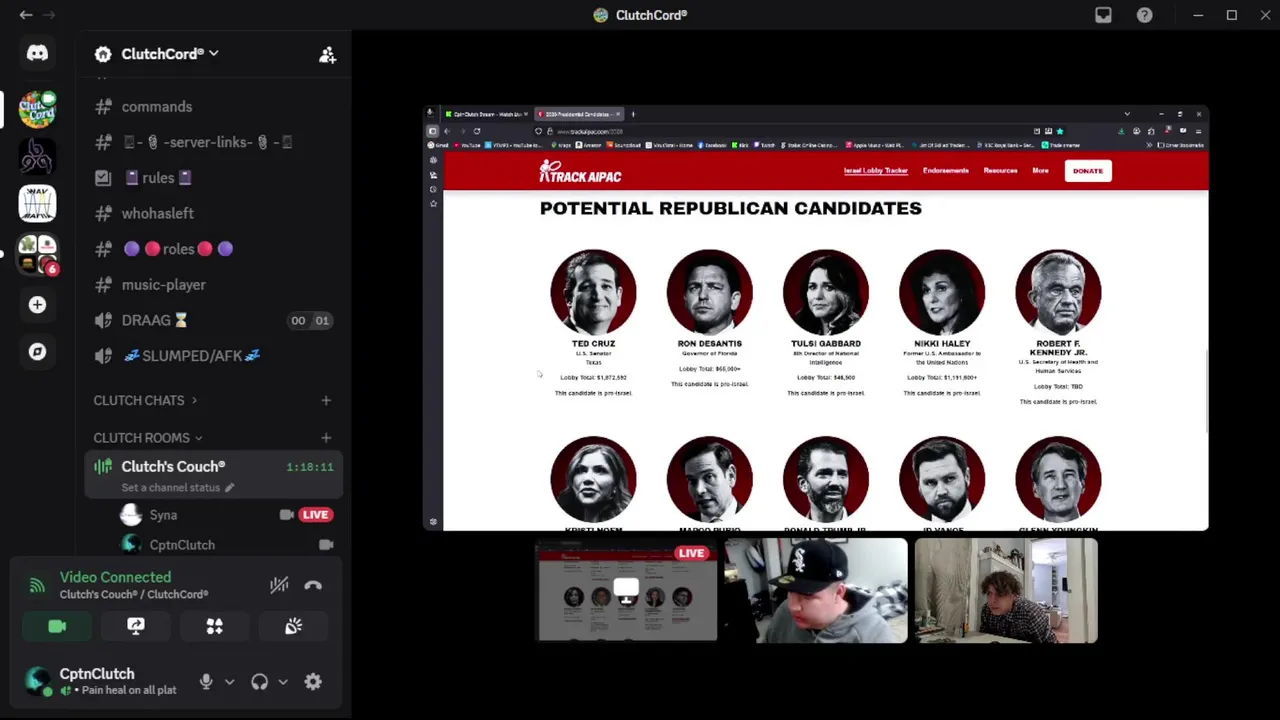Open the Soundboard icon
The image size is (1280, 720).
click(x=293, y=626)
